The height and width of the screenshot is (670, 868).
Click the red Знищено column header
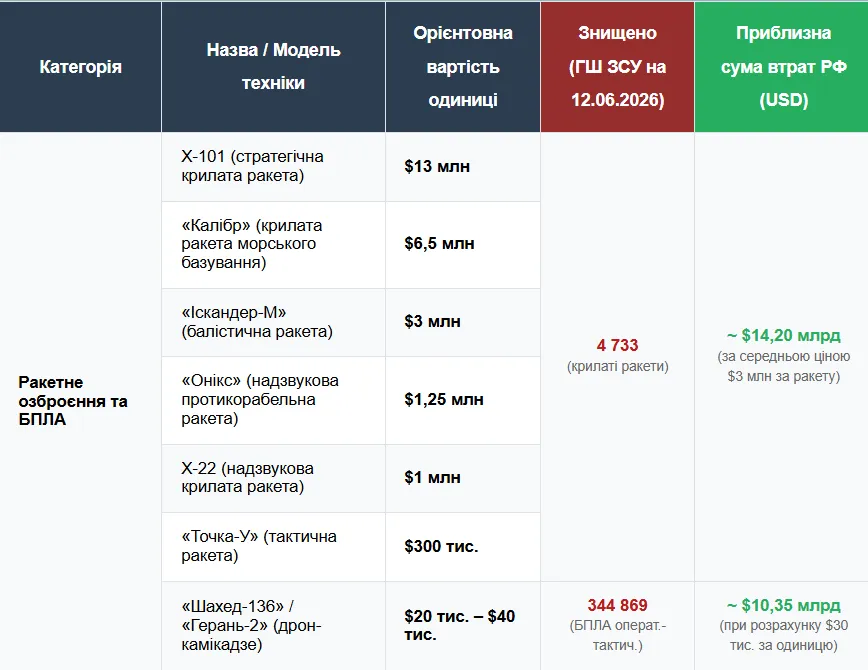pos(617,67)
